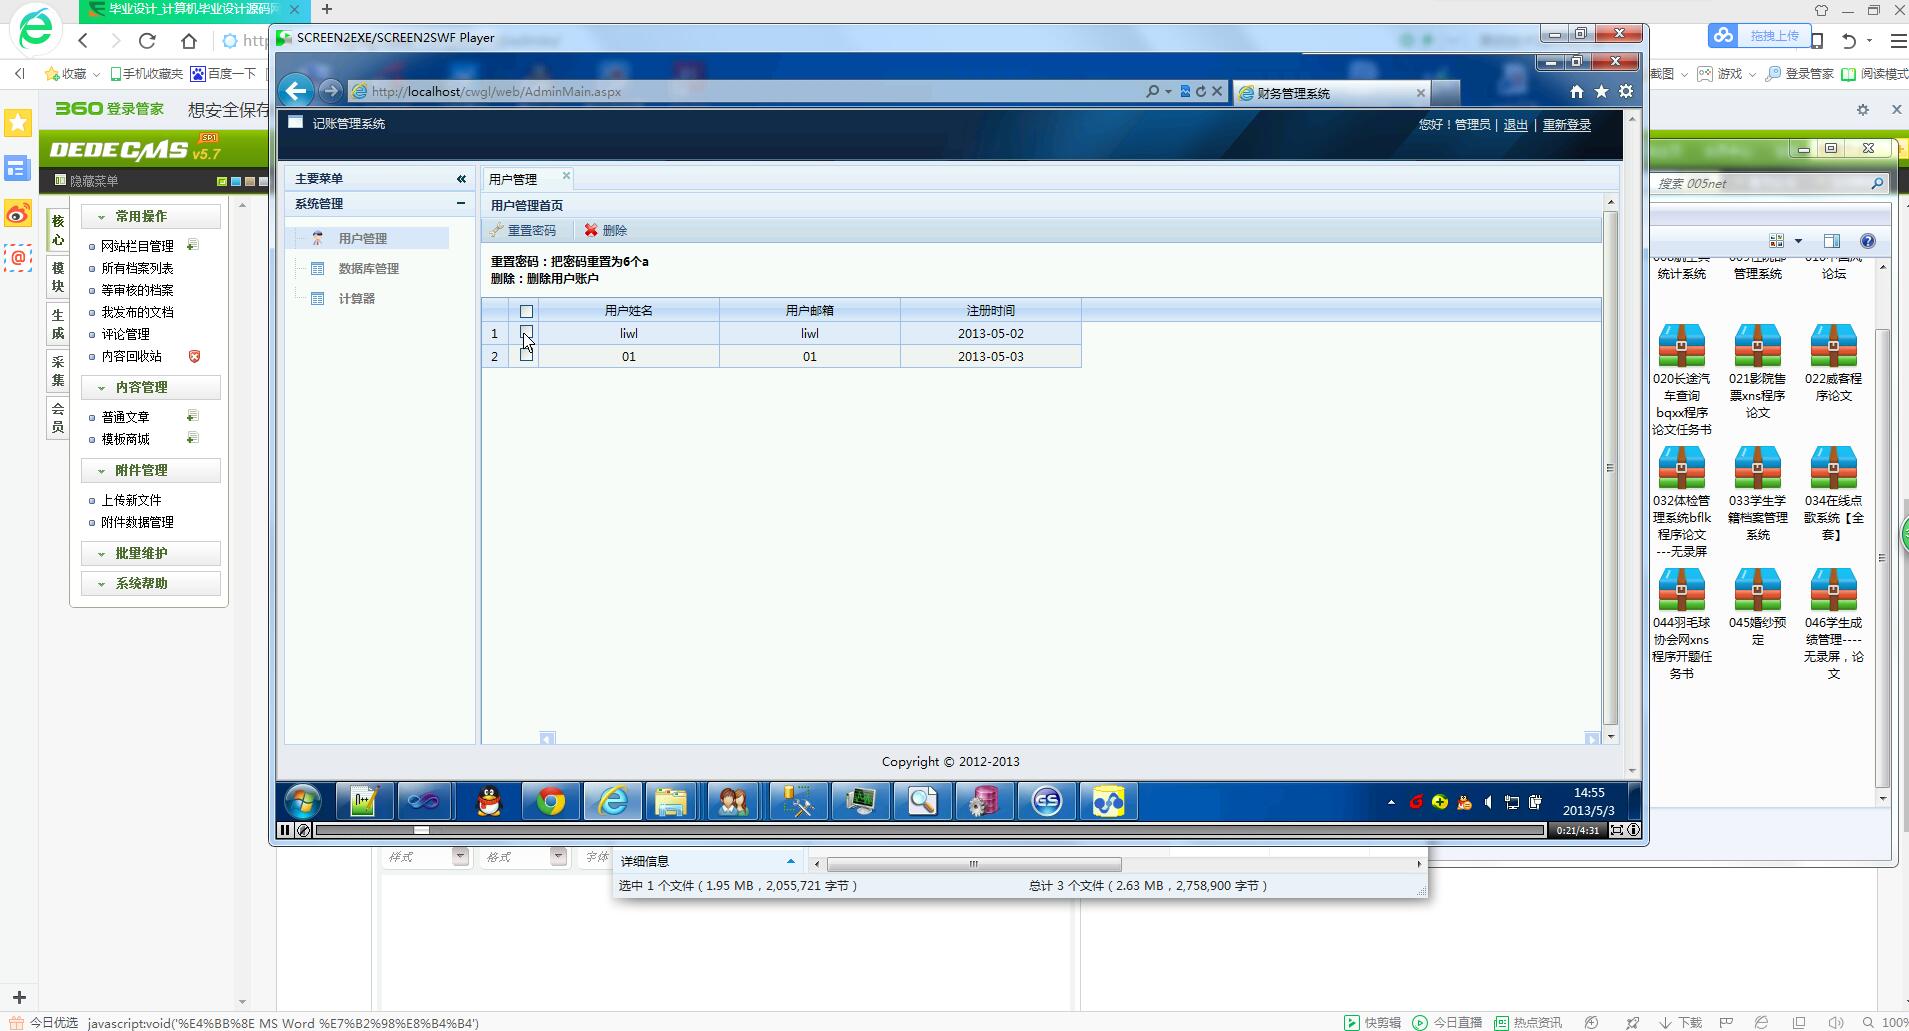
Task: Open 内容回收站 in DedeCMS menu
Action: (x=131, y=356)
